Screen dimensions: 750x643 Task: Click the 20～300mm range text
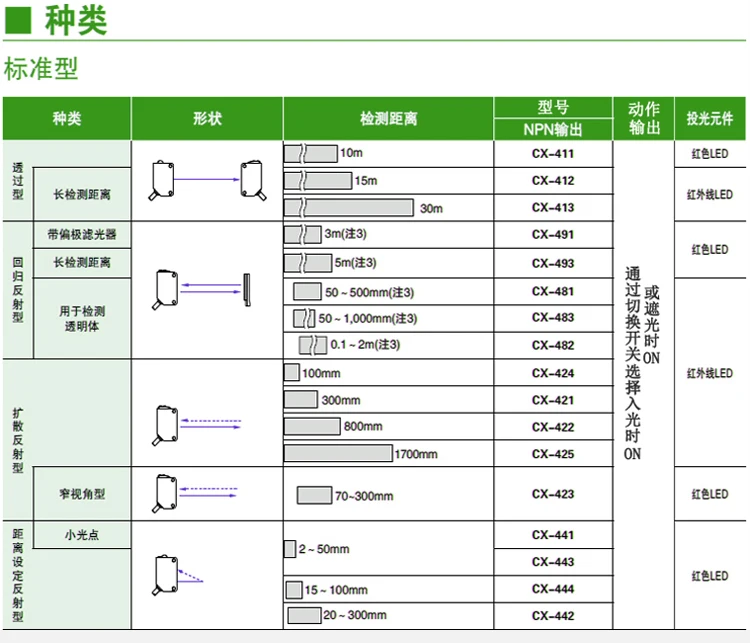pos(354,615)
